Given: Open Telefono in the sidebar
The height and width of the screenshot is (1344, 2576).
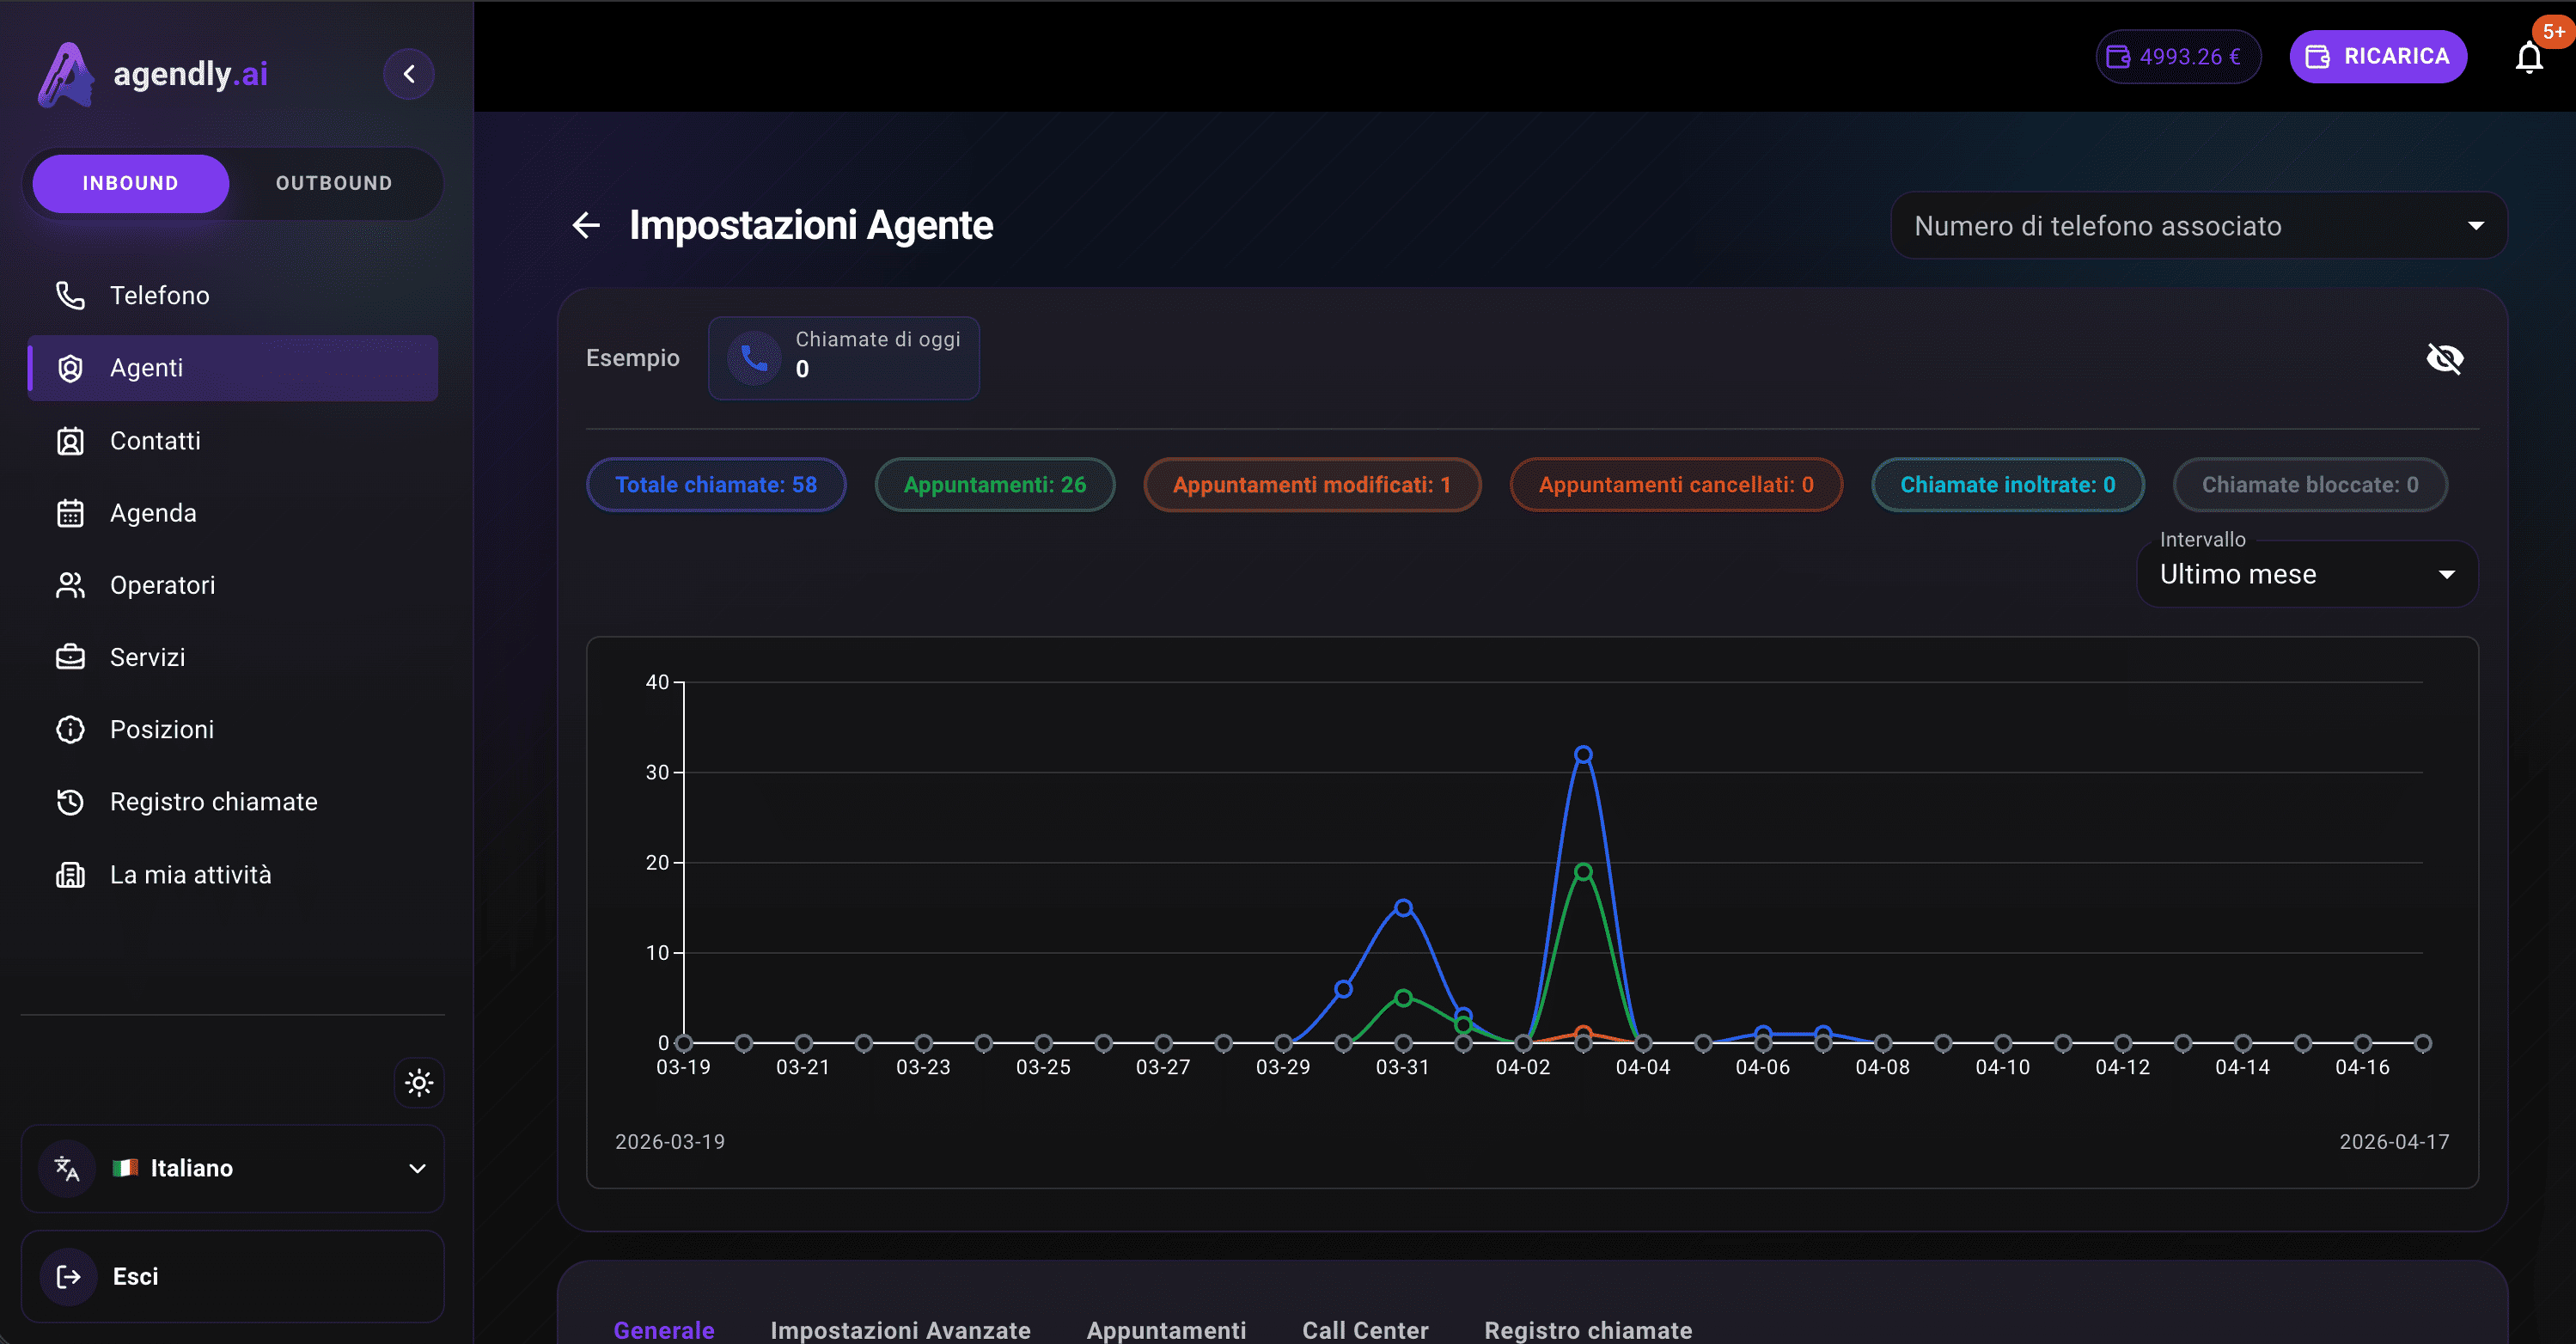Looking at the screenshot, I should point(233,295).
